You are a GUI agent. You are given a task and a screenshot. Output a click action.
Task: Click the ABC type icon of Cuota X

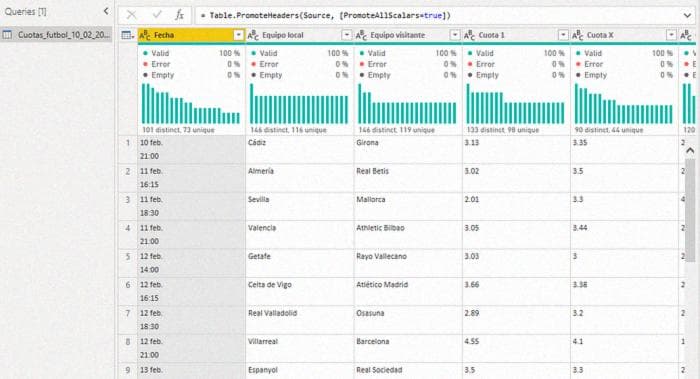point(577,35)
